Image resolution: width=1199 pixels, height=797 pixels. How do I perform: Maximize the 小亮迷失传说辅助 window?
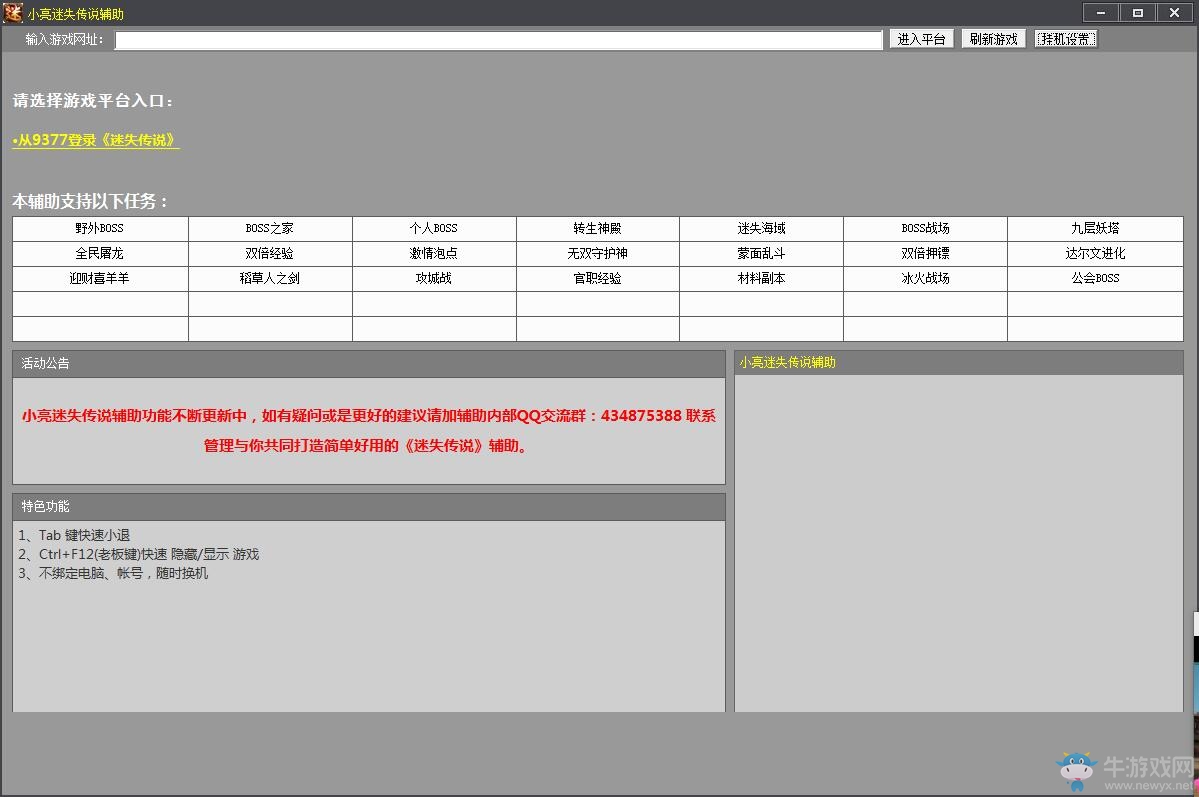coord(1138,12)
